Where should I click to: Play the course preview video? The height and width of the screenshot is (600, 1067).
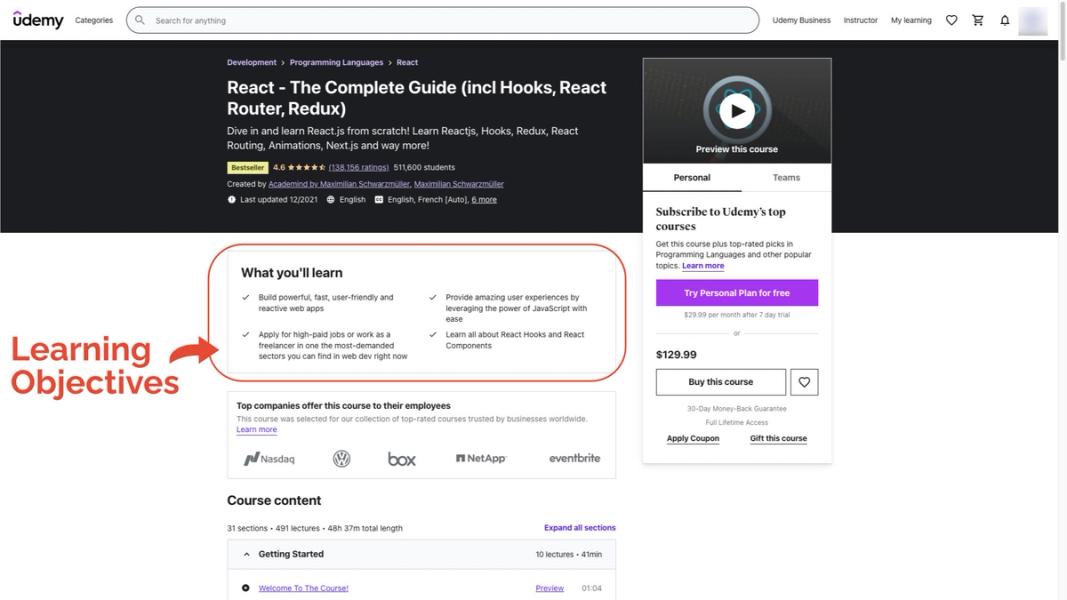[x=736, y=109]
